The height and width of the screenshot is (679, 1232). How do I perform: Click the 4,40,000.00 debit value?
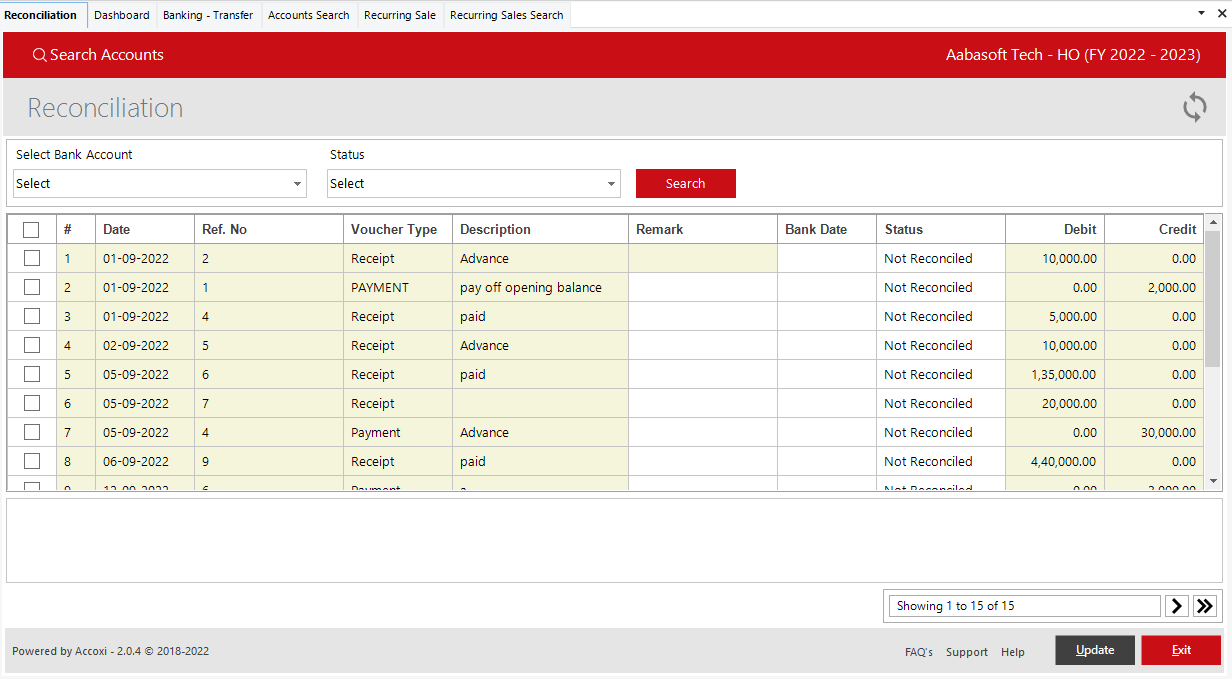pyautogui.click(x=1064, y=461)
